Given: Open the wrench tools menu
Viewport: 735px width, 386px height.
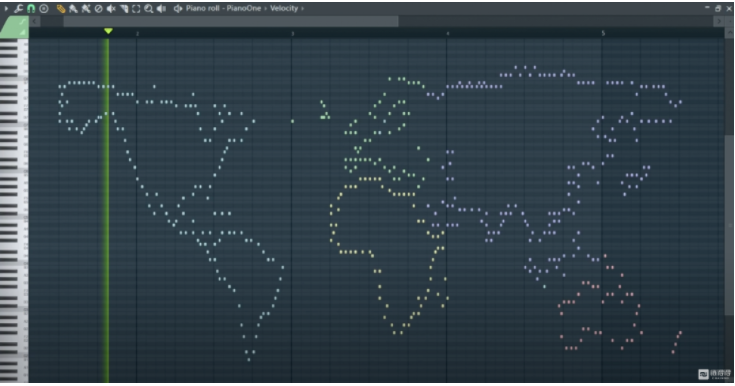Looking at the screenshot, I should pos(18,8).
